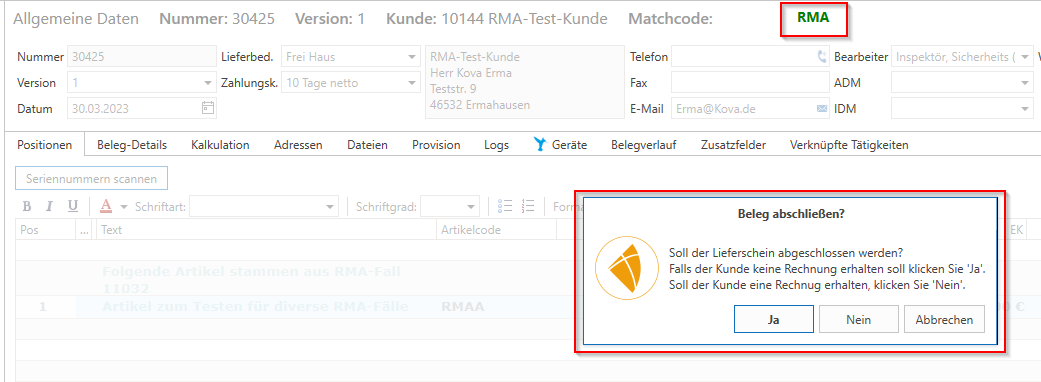Click the Seriennummern scannen button

pos(92,179)
